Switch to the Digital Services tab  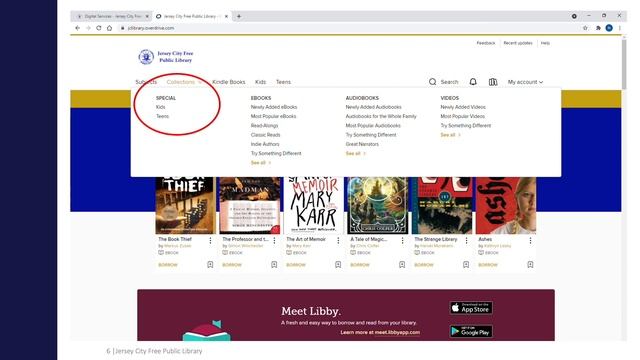(111, 16)
